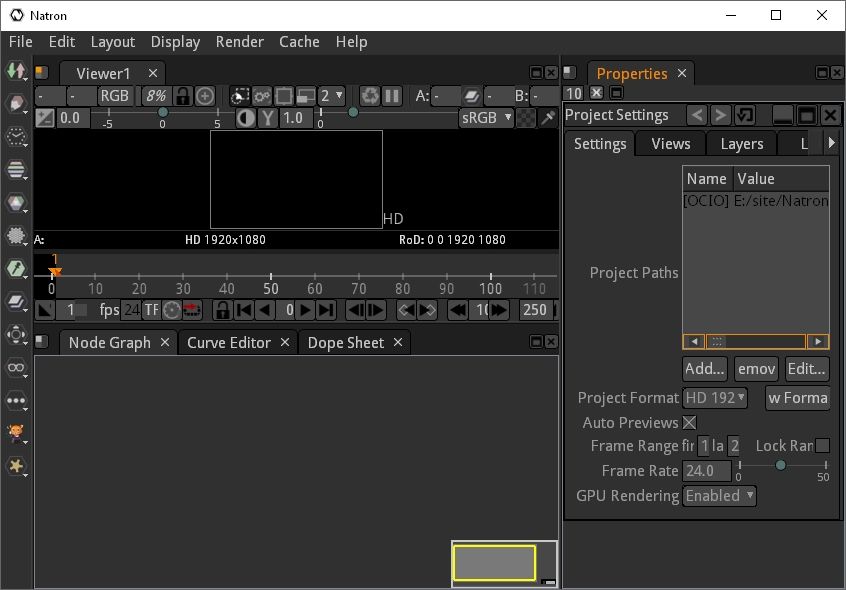The width and height of the screenshot is (846, 590).
Task: Click the project settings restore defaults icon
Action: pyautogui.click(x=745, y=115)
